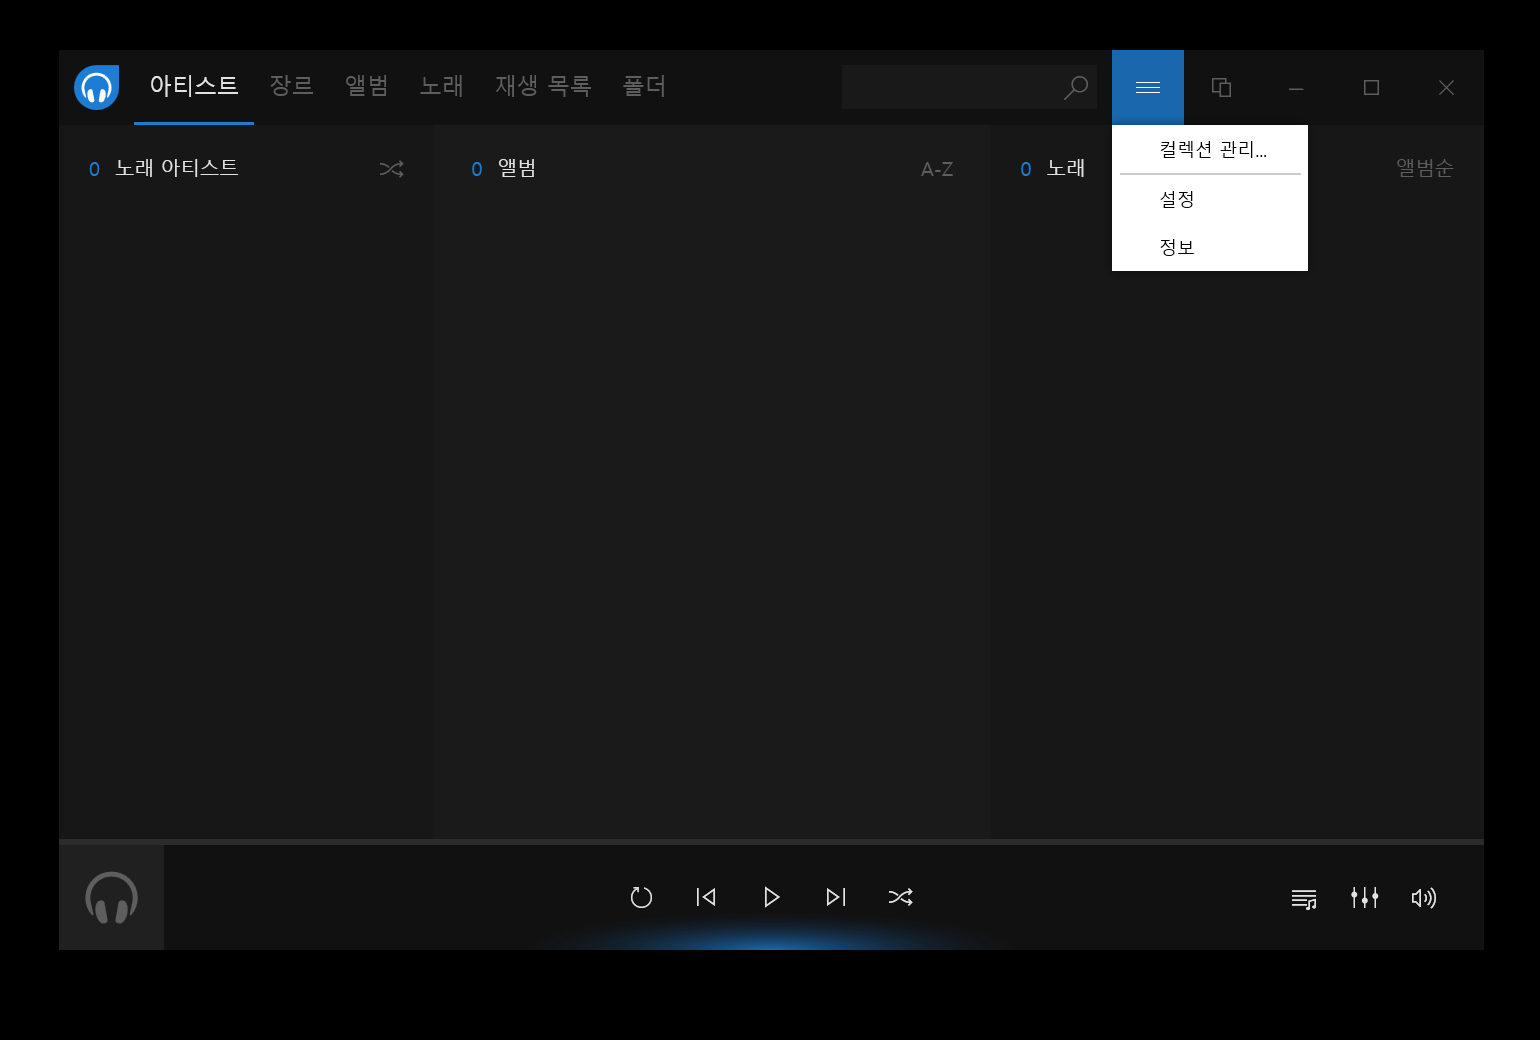Close the hamburger menu button
The image size is (1540, 1040).
click(x=1148, y=88)
